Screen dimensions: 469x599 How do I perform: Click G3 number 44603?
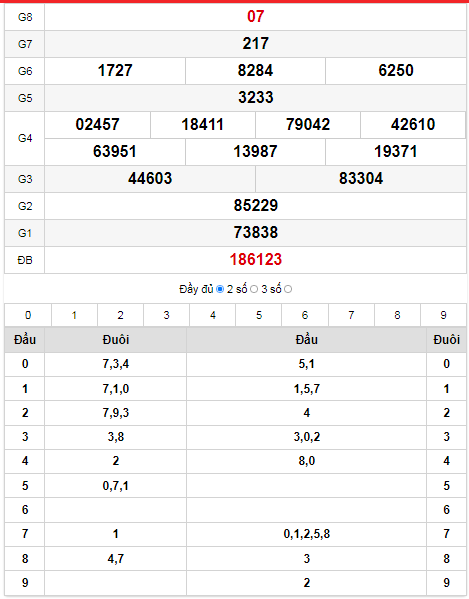150,179
